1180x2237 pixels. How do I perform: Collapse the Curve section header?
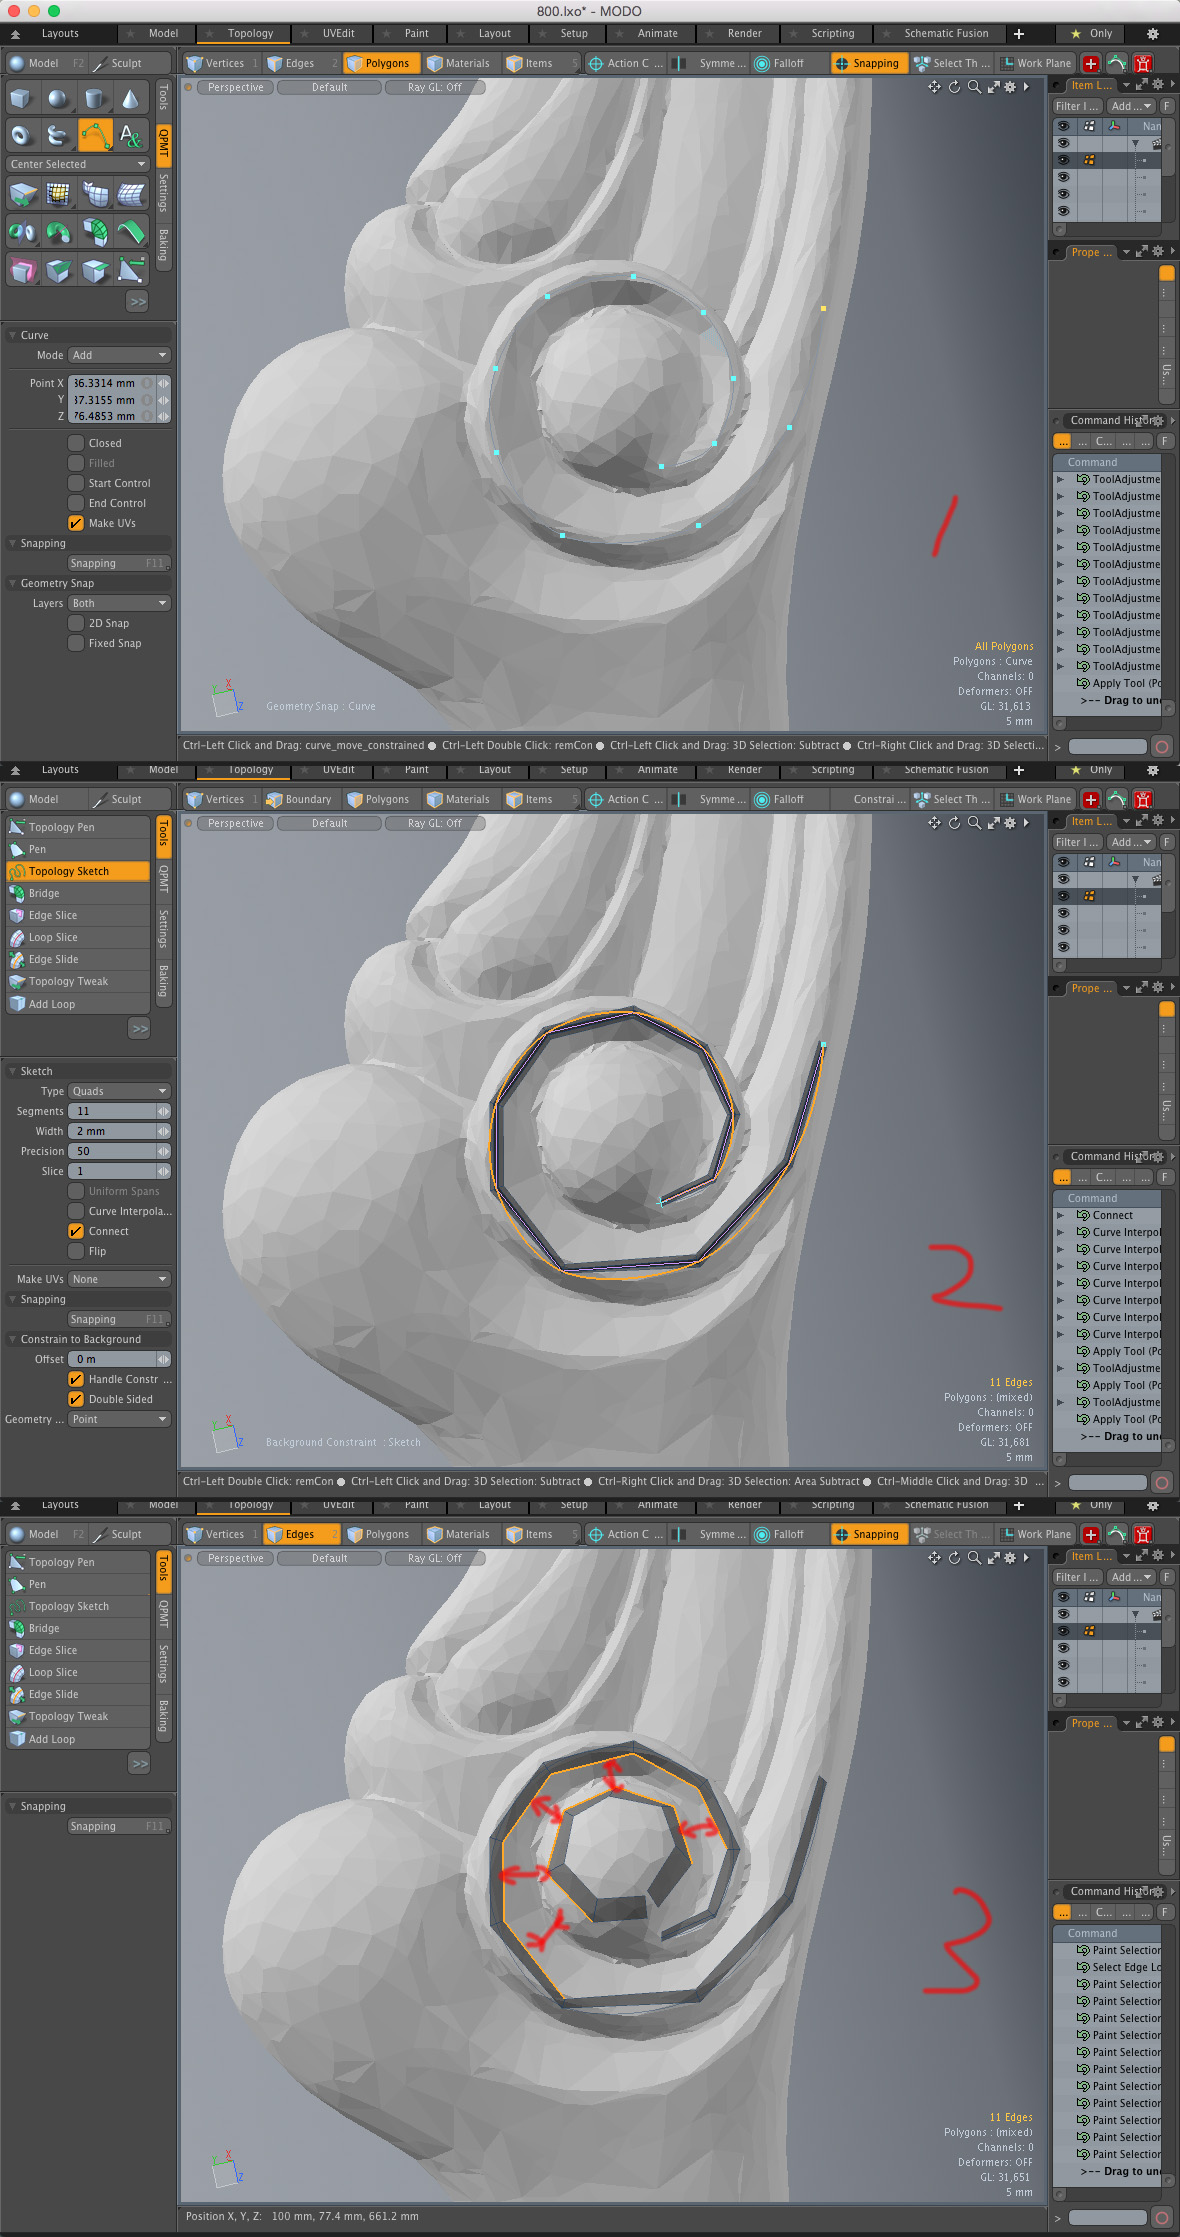pyautogui.click(x=88, y=335)
